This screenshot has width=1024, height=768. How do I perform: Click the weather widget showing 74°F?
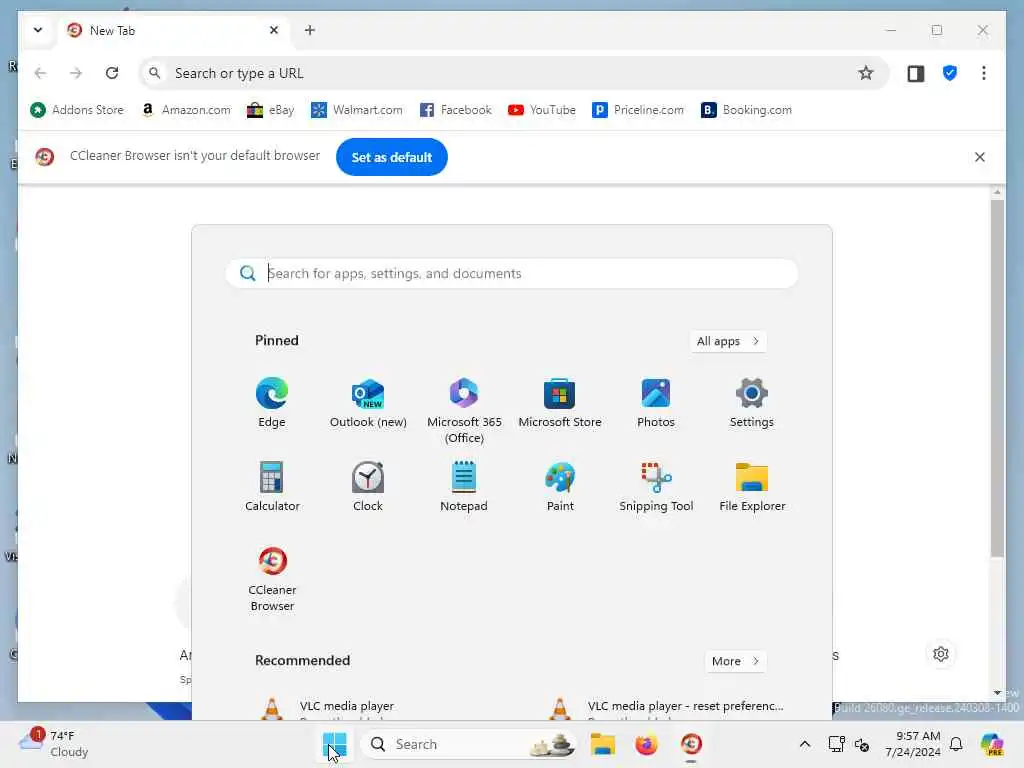(54, 744)
